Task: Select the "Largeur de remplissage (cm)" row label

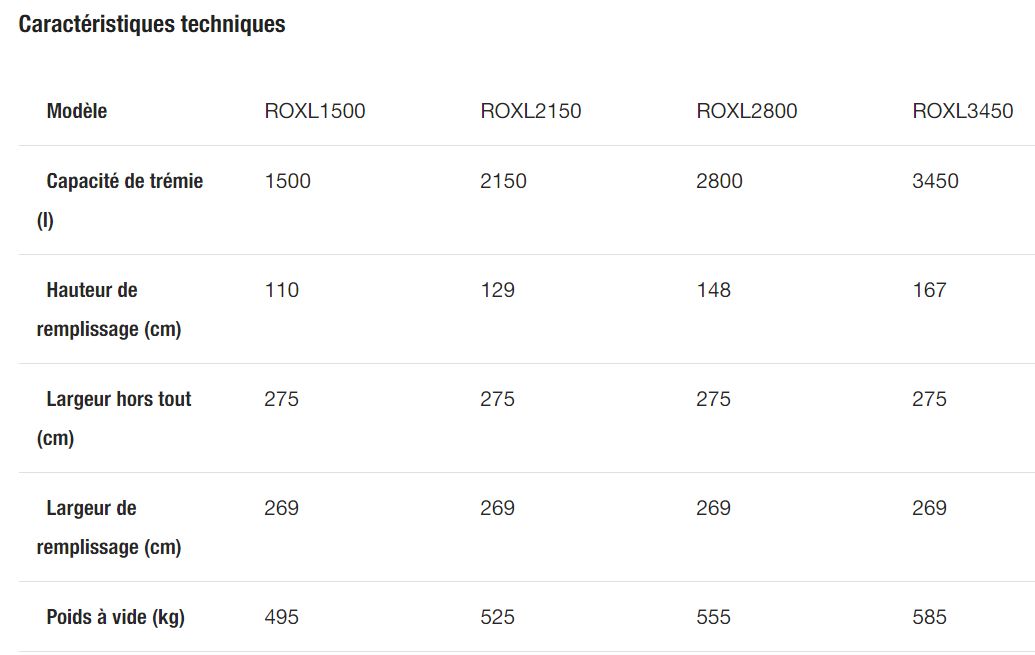Action: [x=109, y=527]
